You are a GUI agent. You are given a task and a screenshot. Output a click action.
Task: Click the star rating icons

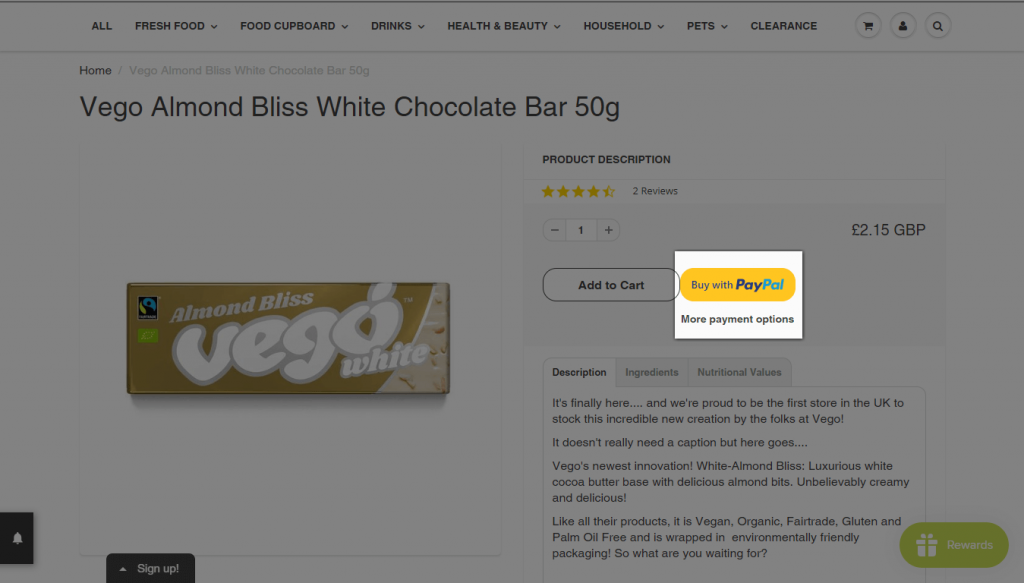point(578,191)
